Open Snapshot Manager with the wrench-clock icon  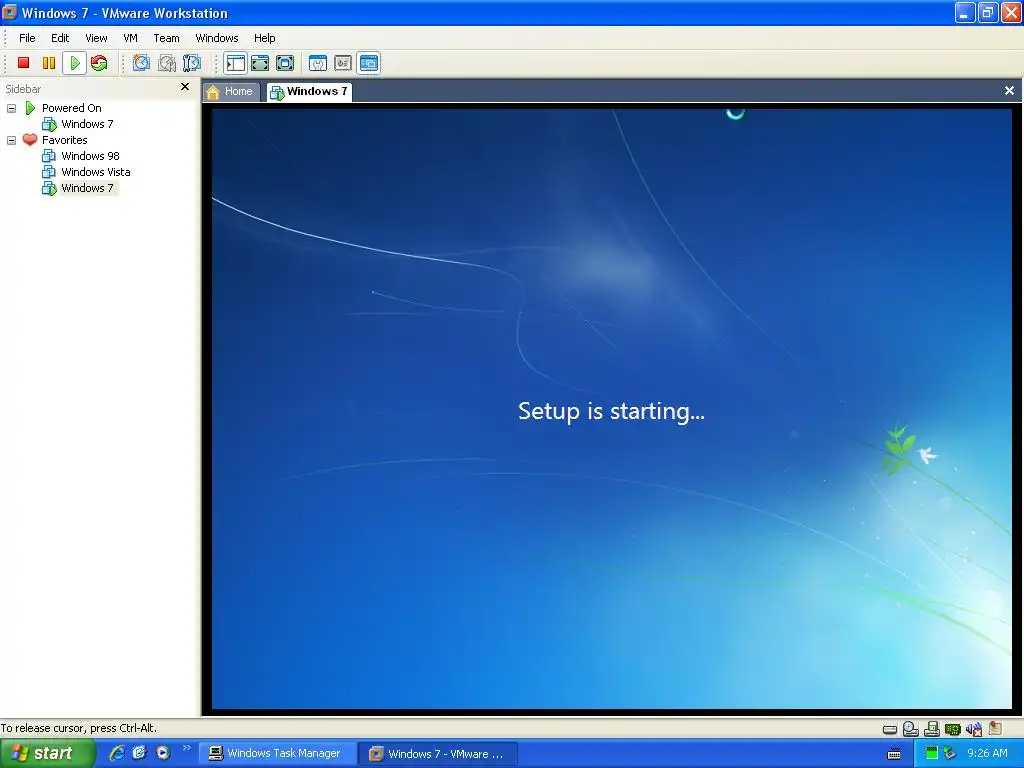[191, 63]
